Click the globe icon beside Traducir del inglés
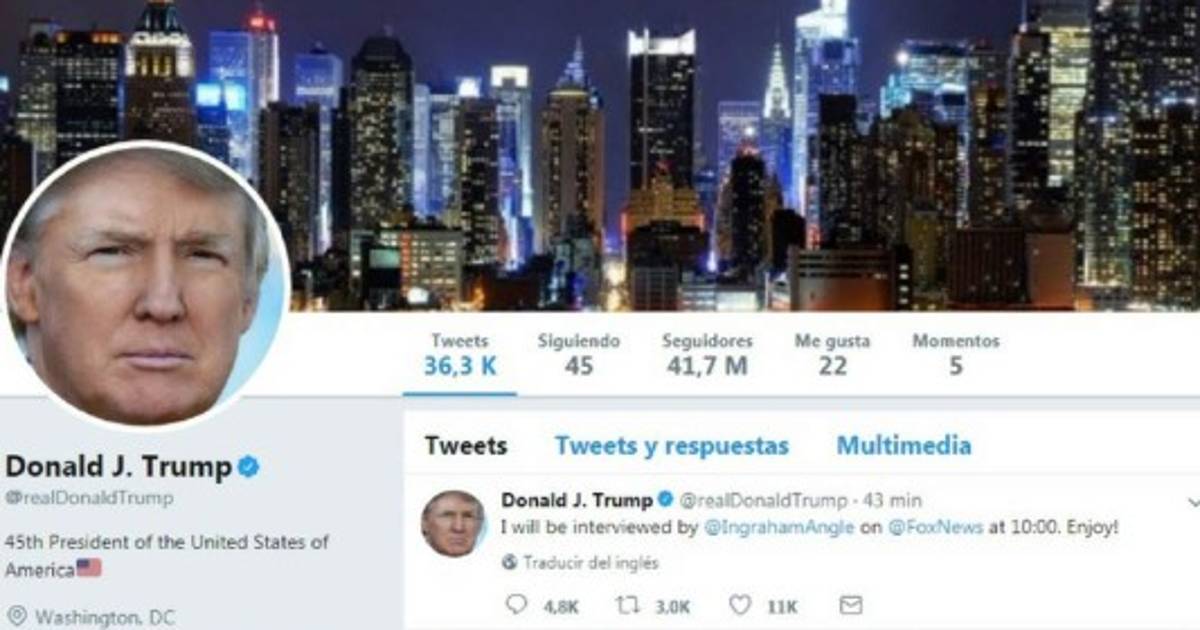This screenshot has width=1200, height=630. click(509, 563)
